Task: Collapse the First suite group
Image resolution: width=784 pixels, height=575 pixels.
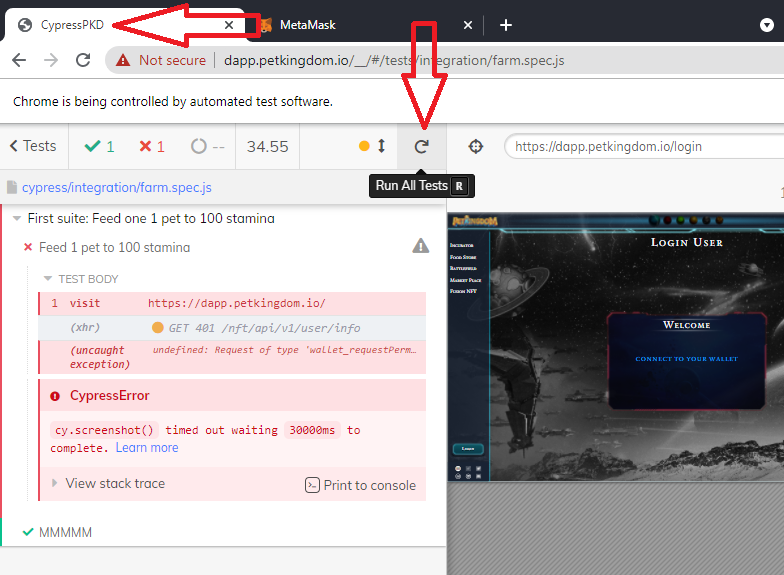Action: click(16, 218)
